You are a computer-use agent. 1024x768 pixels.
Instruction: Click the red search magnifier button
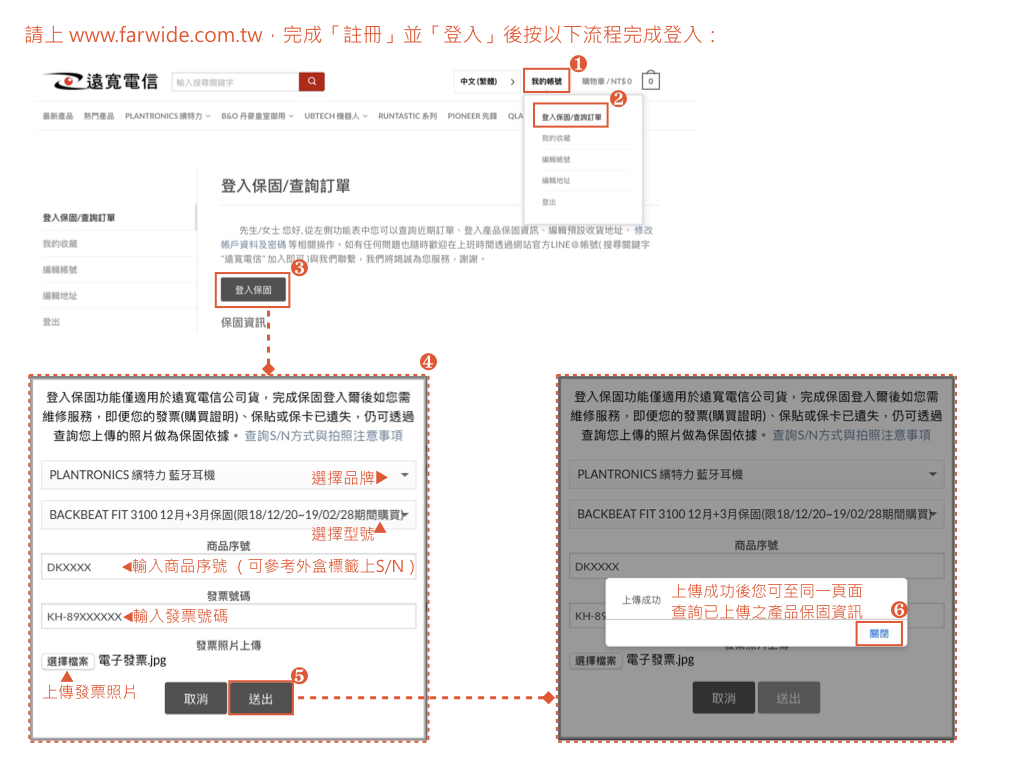click(312, 82)
